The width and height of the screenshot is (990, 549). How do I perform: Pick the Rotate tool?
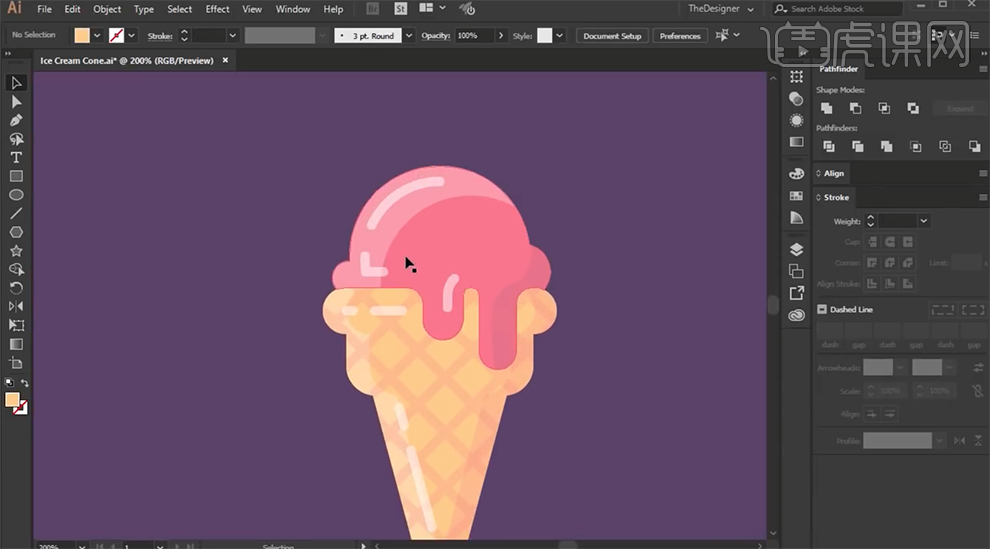point(16,288)
